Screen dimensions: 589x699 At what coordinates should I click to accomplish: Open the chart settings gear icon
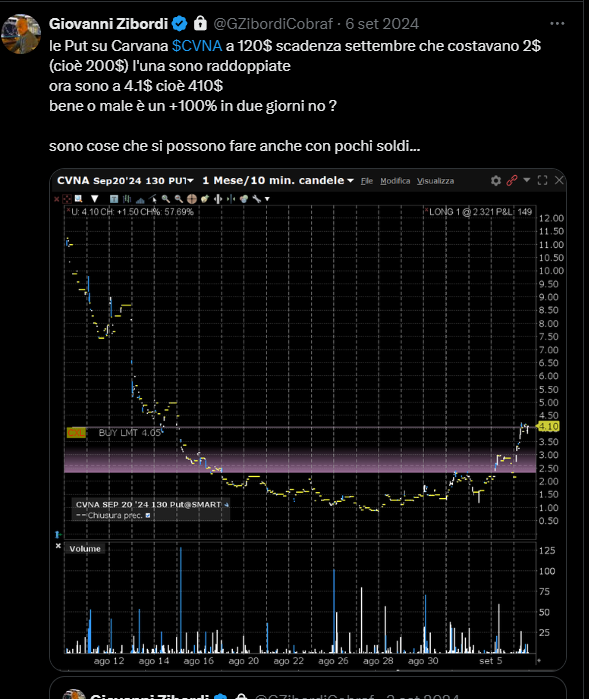[496, 181]
